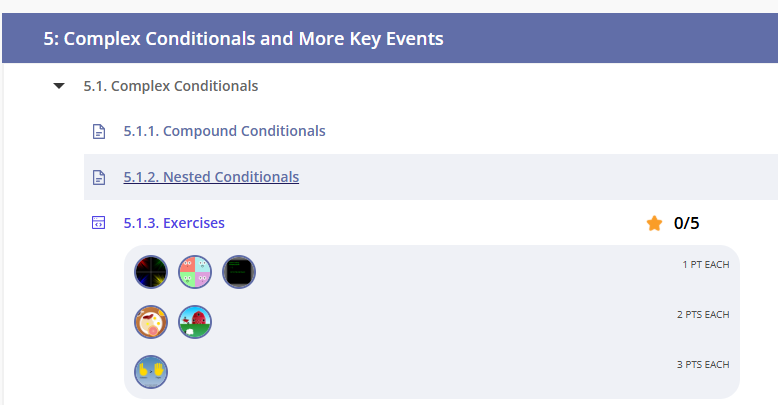The image size is (778, 405).
Task: Open the yellow hands 3-point exercise
Action: (151, 372)
